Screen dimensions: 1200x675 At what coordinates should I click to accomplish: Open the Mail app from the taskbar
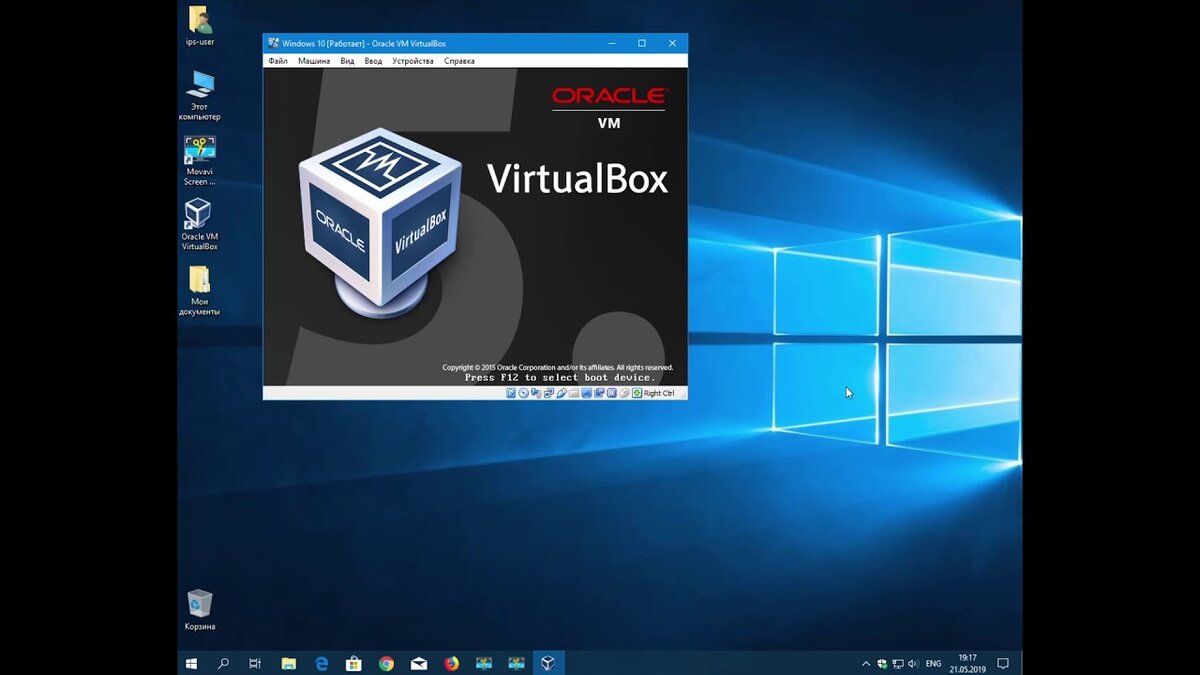coord(418,663)
